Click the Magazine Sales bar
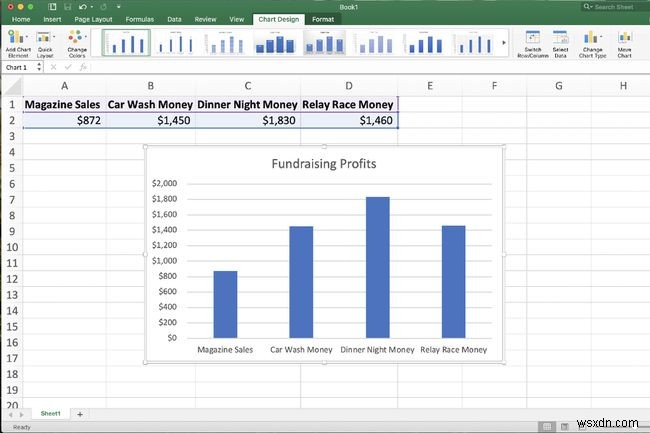The height and width of the screenshot is (433, 650). click(226, 305)
